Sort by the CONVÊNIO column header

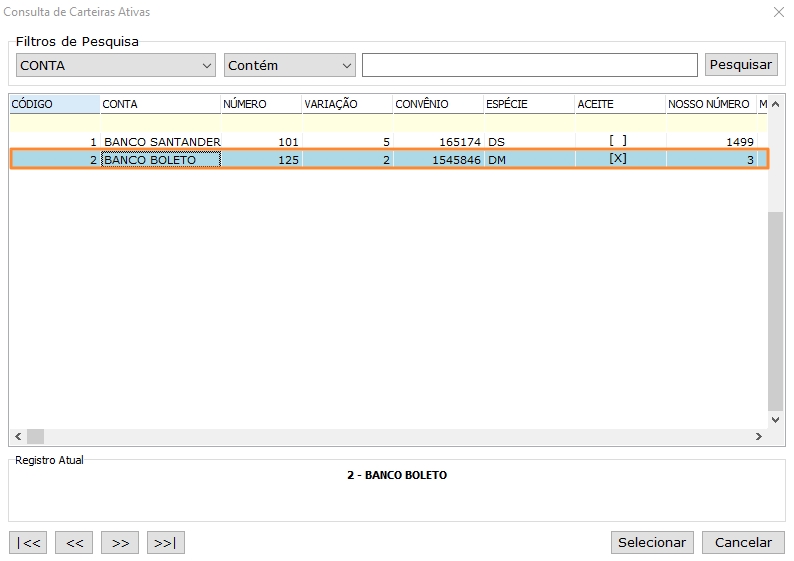pyautogui.click(x=437, y=104)
